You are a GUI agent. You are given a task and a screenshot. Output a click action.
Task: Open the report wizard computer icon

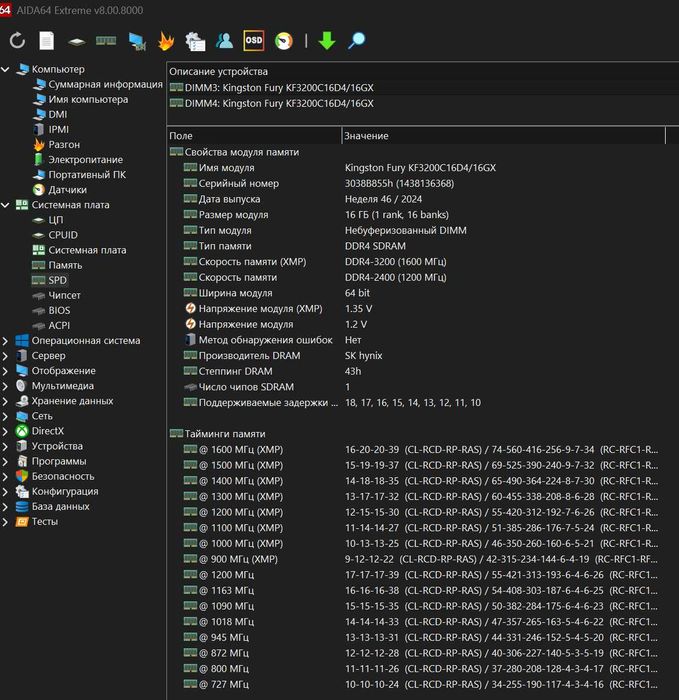tap(195, 41)
